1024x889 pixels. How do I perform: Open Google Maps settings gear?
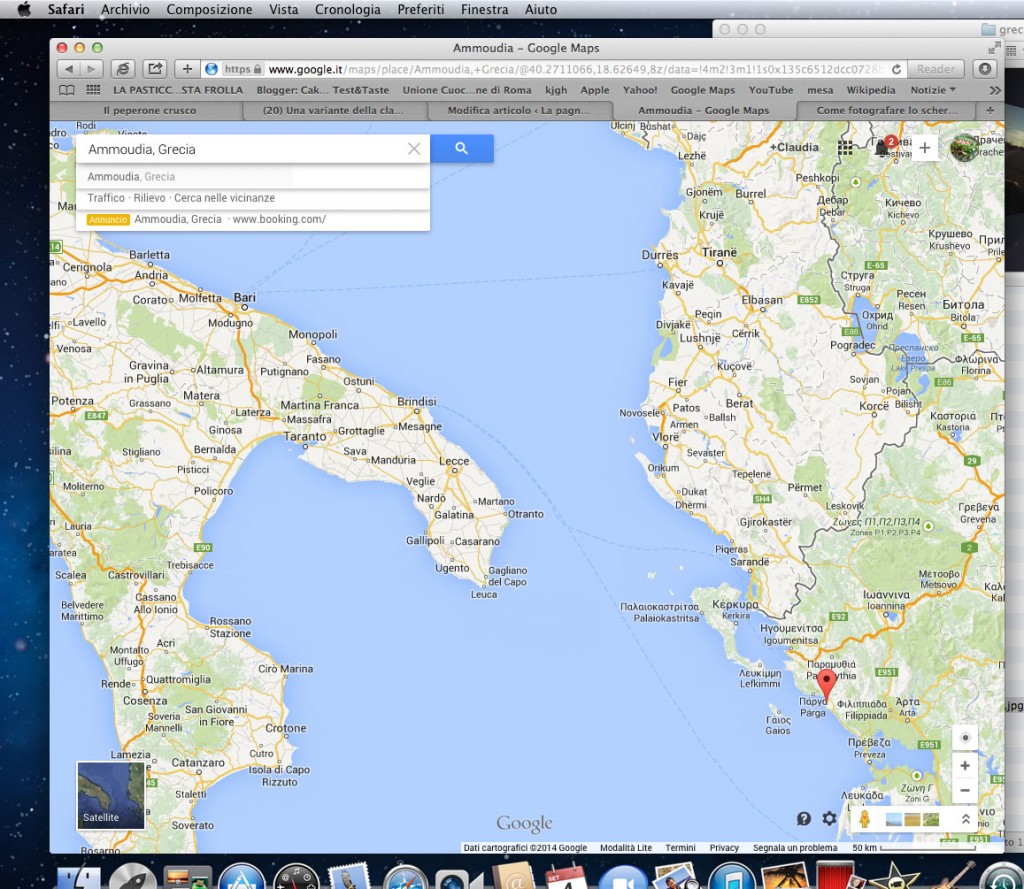829,818
